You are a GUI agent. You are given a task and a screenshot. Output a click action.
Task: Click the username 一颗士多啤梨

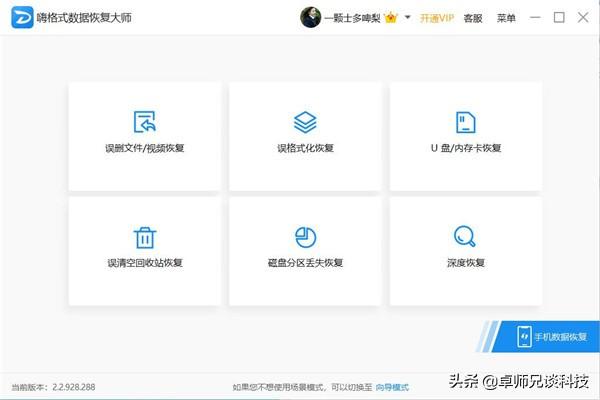354,18
